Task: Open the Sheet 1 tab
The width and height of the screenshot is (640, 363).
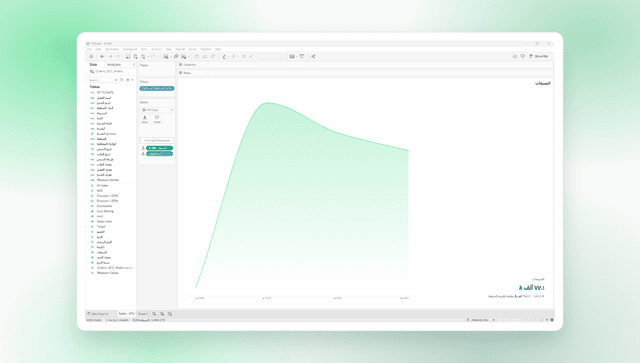Action: point(143,314)
